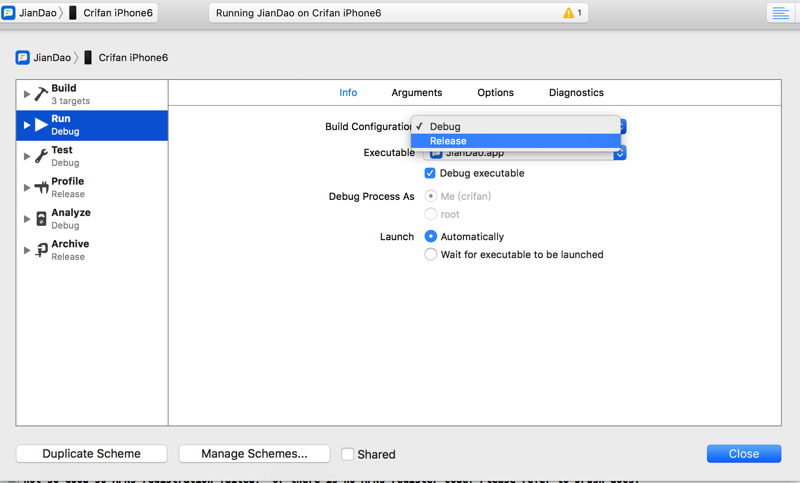
Task: Toggle the Shared checkbox
Action: click(x=347, y=454)
